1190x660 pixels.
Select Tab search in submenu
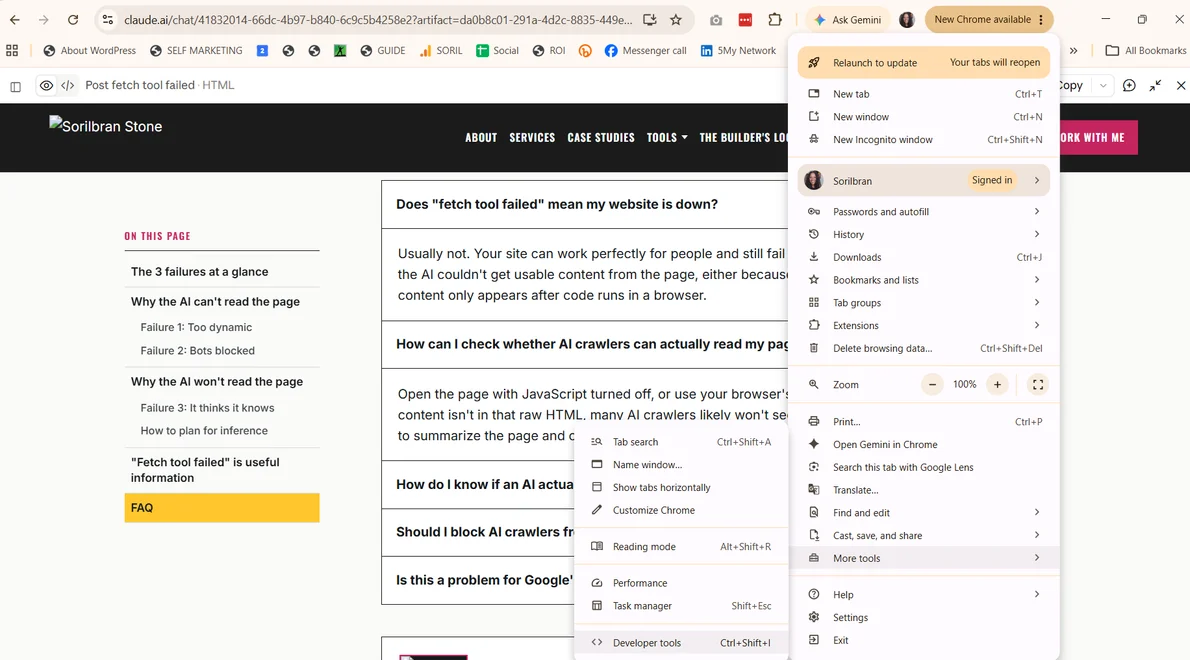681,442
